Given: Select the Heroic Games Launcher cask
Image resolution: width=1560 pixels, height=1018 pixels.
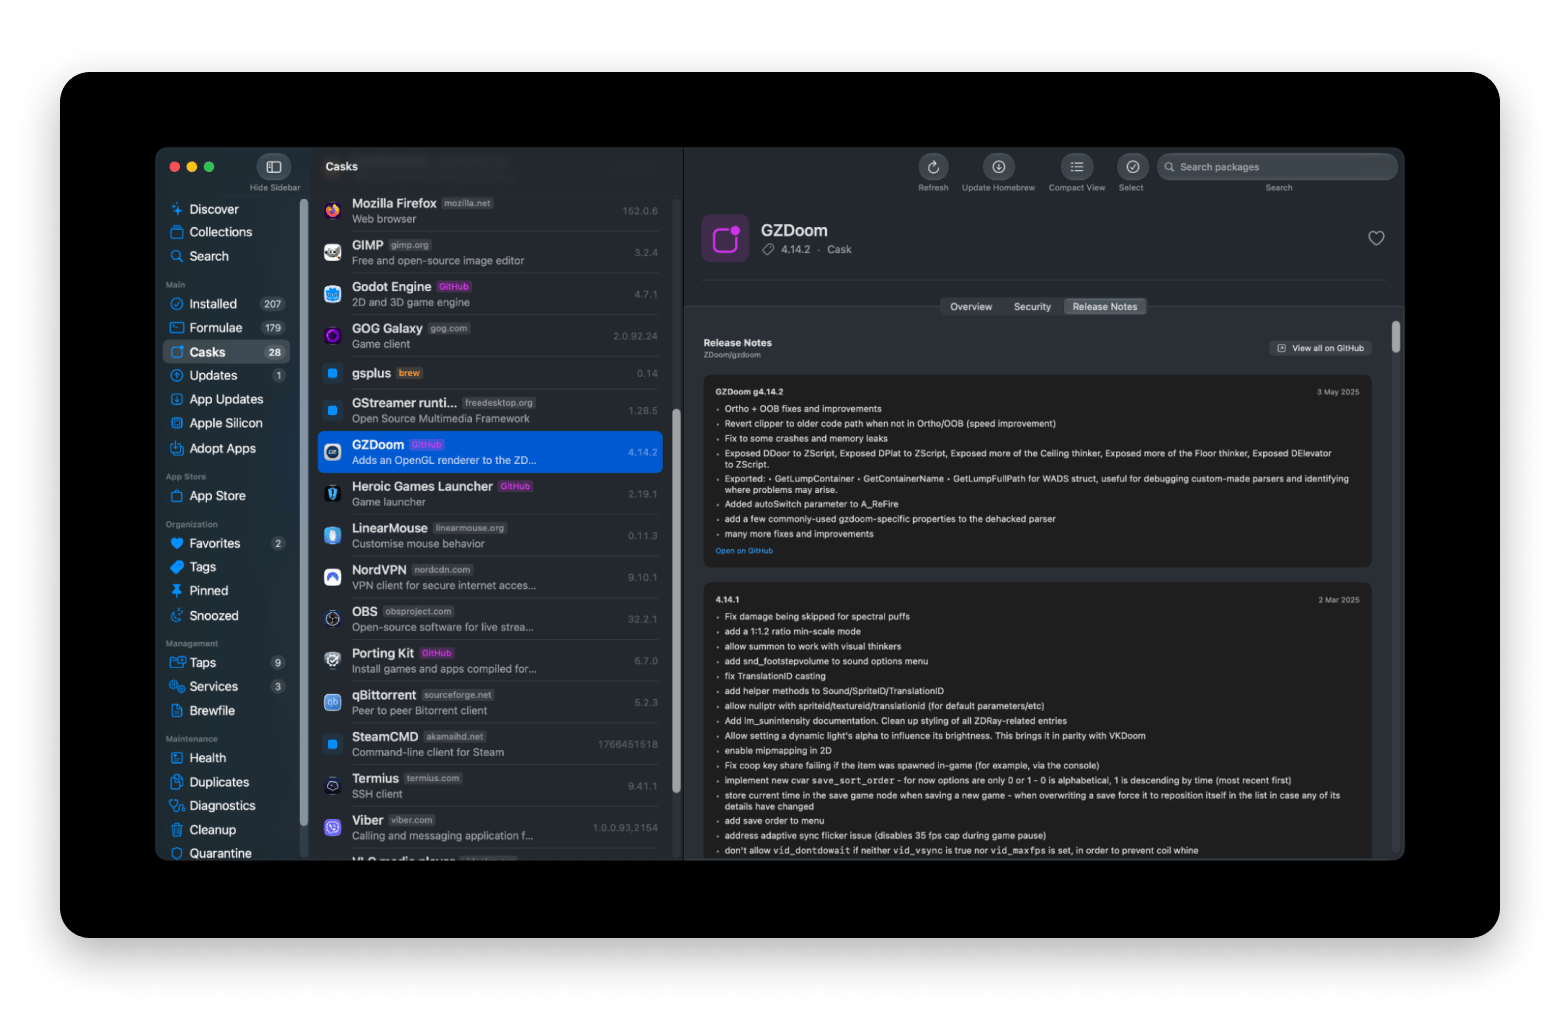Looking at the screenshot, I should [490, 494].
